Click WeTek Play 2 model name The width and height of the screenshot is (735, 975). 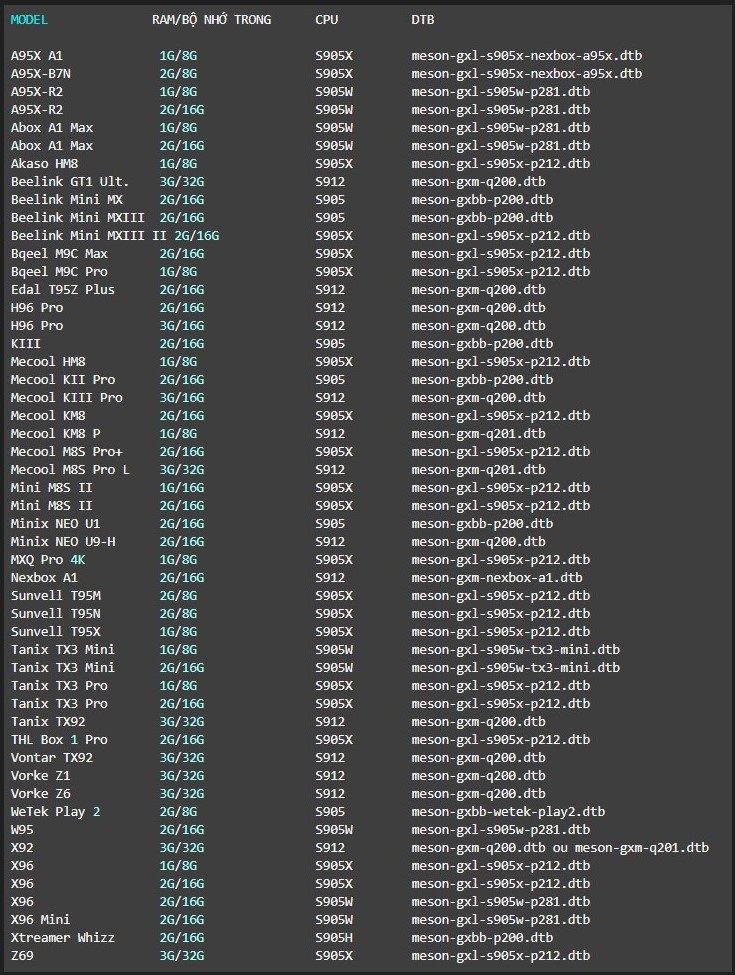click(x=55, y=812)
